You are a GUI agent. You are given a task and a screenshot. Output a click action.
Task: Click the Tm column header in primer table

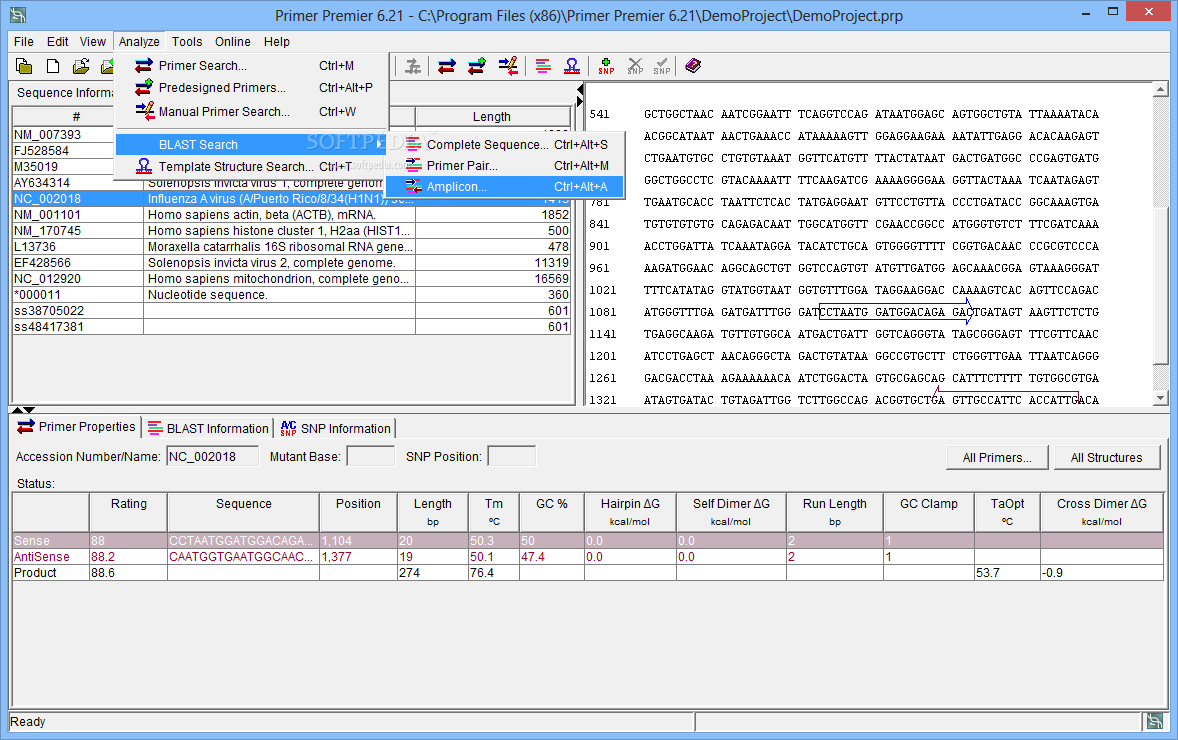pos(494,512)
